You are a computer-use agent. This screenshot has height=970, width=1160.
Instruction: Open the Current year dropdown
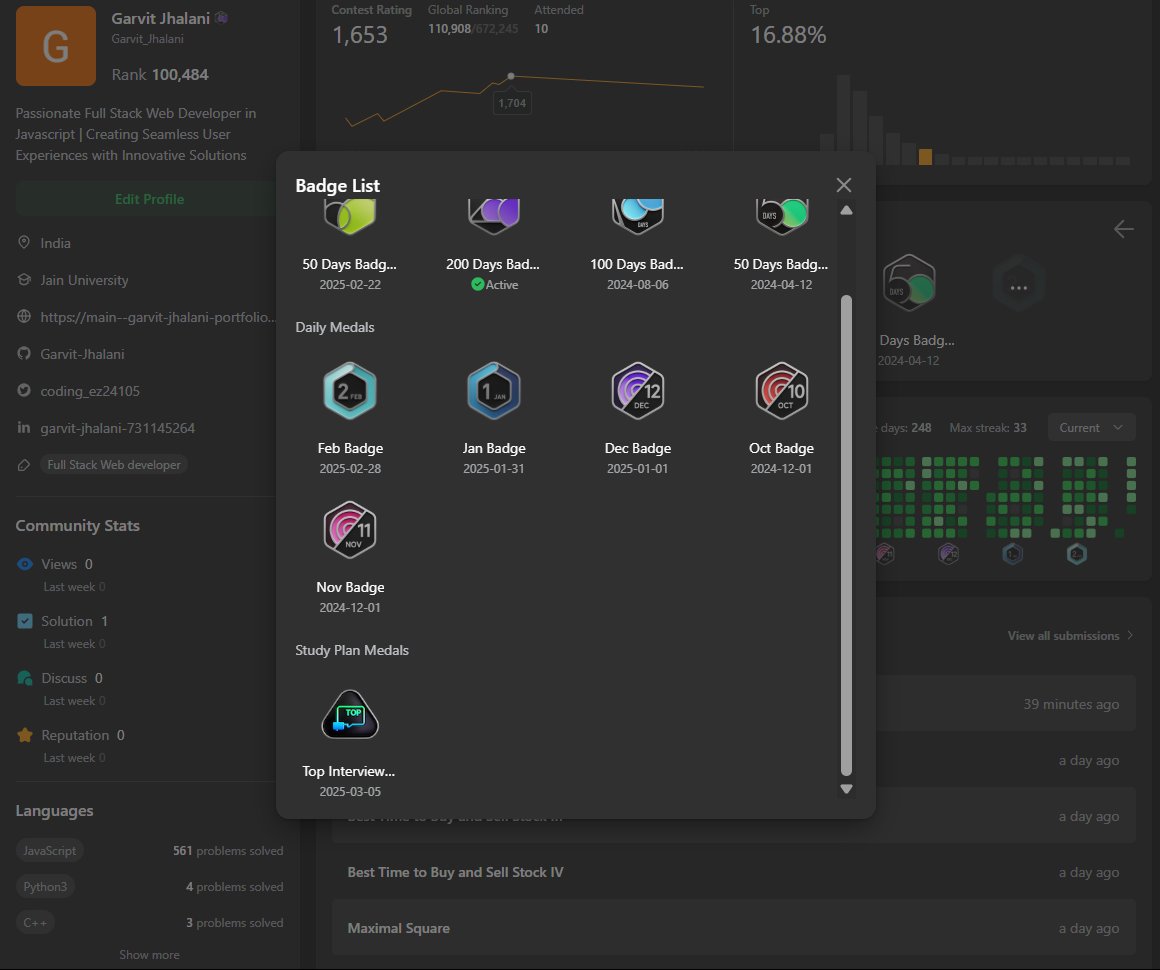(1091, 428)
